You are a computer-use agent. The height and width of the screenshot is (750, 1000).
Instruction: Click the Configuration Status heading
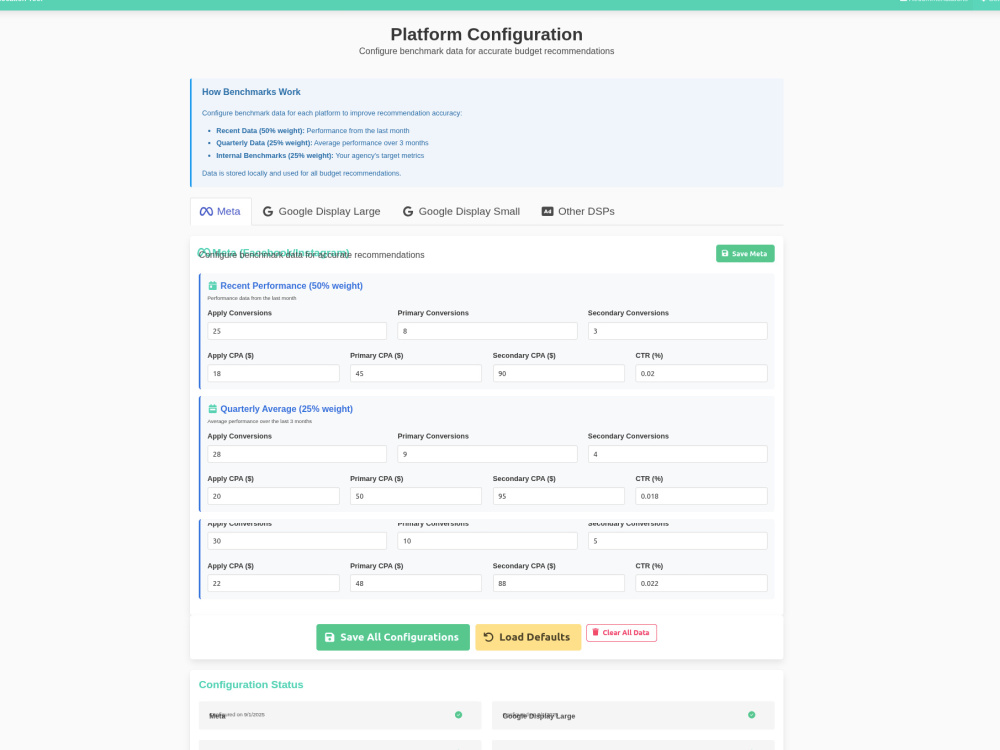click(251, 684)
